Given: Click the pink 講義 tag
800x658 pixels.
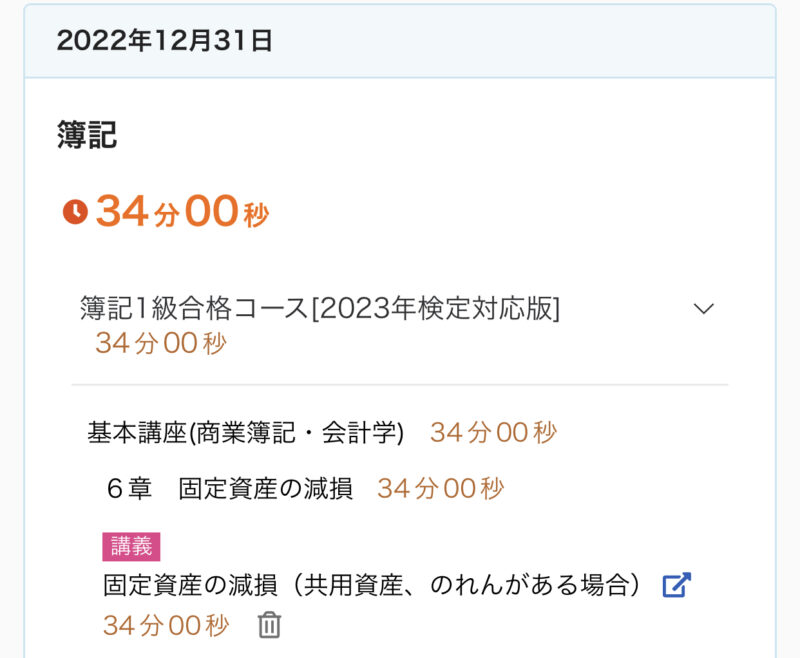Looking at the screenshot, I should point(131,546).
